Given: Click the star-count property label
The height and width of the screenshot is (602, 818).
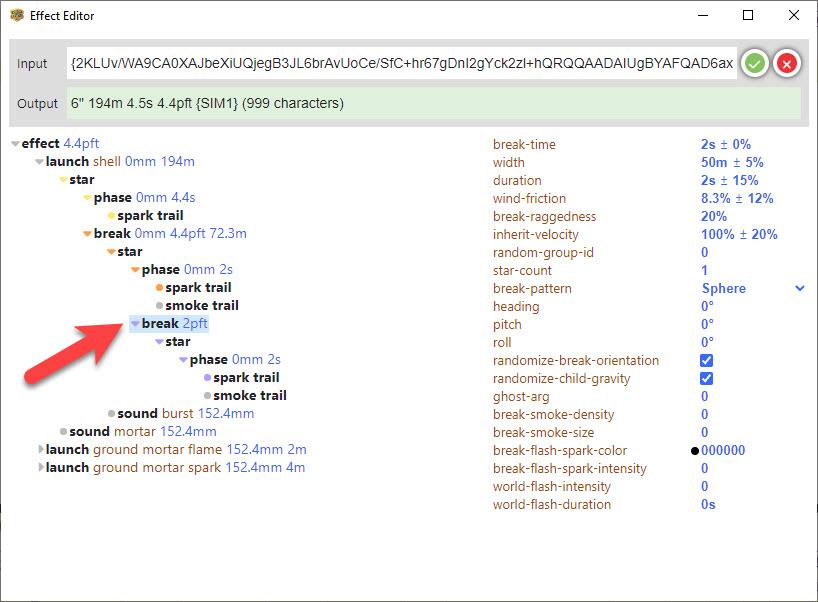Looking at the screenshot, I should click(522, 271).
